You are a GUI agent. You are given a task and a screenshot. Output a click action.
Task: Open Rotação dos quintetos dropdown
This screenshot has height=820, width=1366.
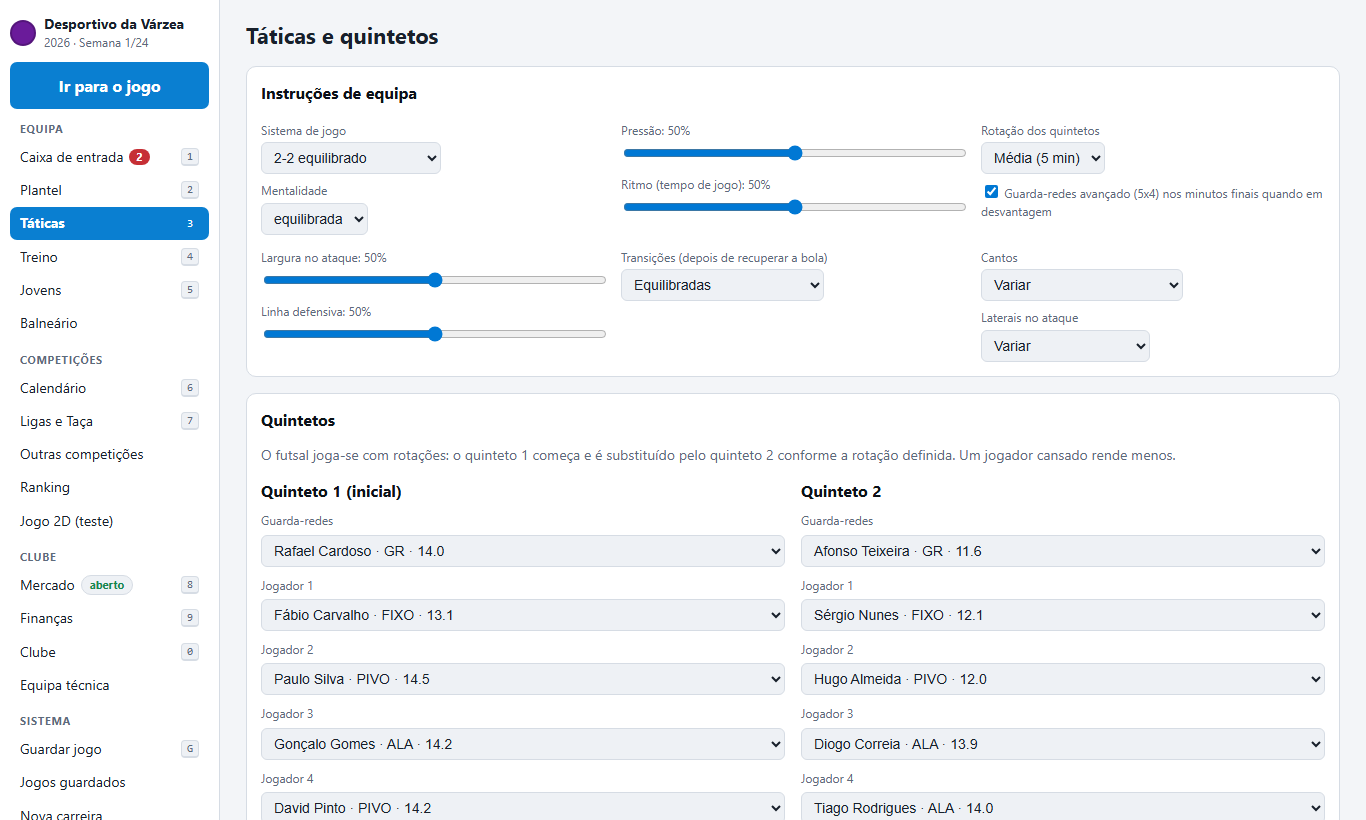click(x=1043, y=158)
